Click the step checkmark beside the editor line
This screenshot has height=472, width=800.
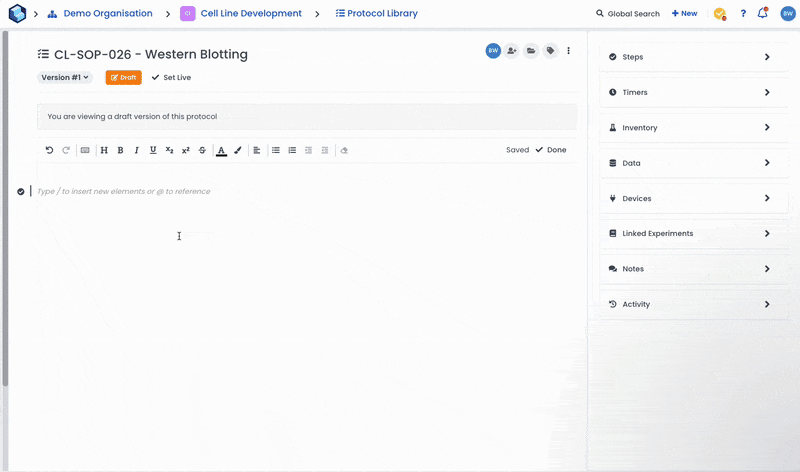pyautogui.click(x=20, y=192)
